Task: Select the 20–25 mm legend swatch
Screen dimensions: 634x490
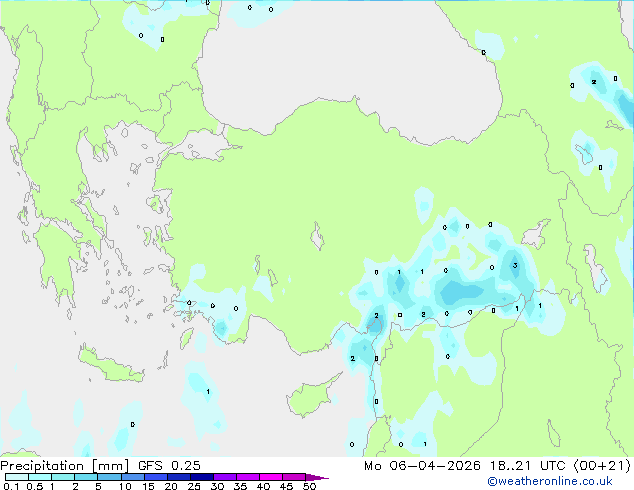Action: click(x=178, y=477)
